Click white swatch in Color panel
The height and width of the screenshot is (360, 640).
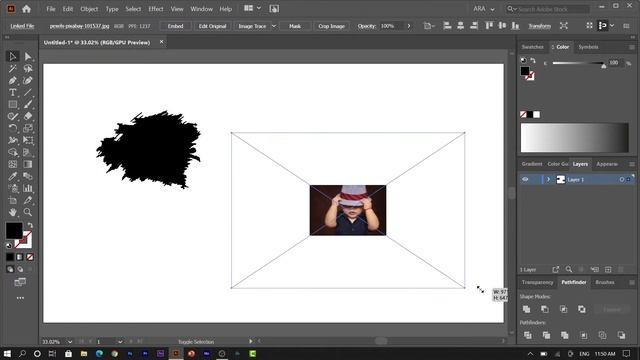coord(537,115)
